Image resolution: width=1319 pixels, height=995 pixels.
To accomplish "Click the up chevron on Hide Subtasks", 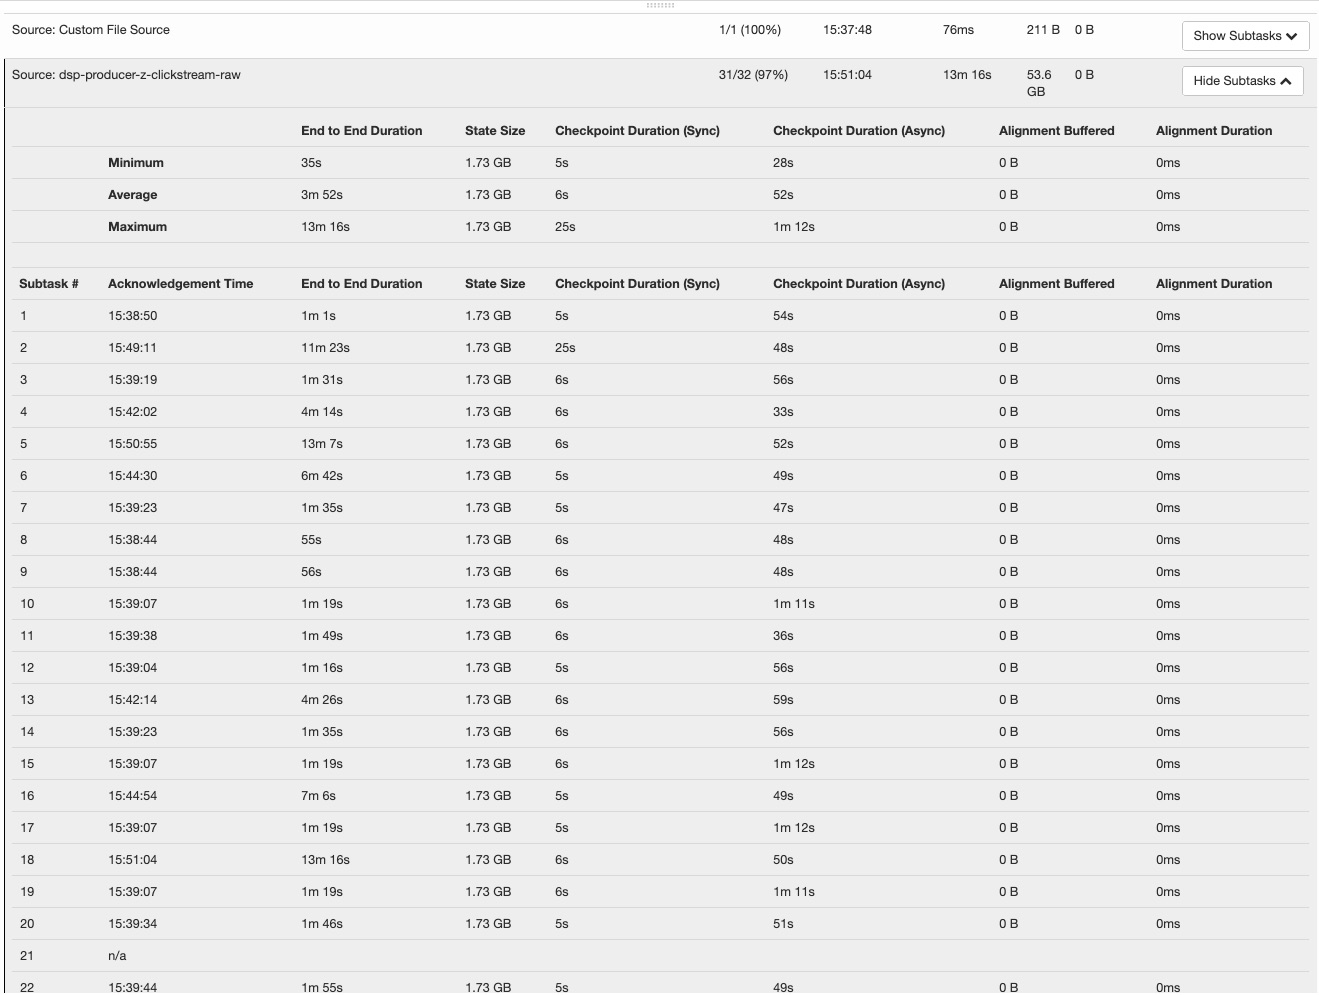I will (1286, 81).
